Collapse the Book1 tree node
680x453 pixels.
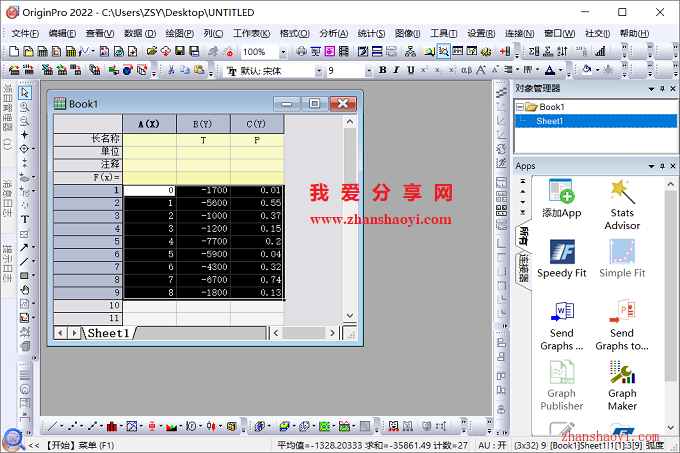pos(520,107)
